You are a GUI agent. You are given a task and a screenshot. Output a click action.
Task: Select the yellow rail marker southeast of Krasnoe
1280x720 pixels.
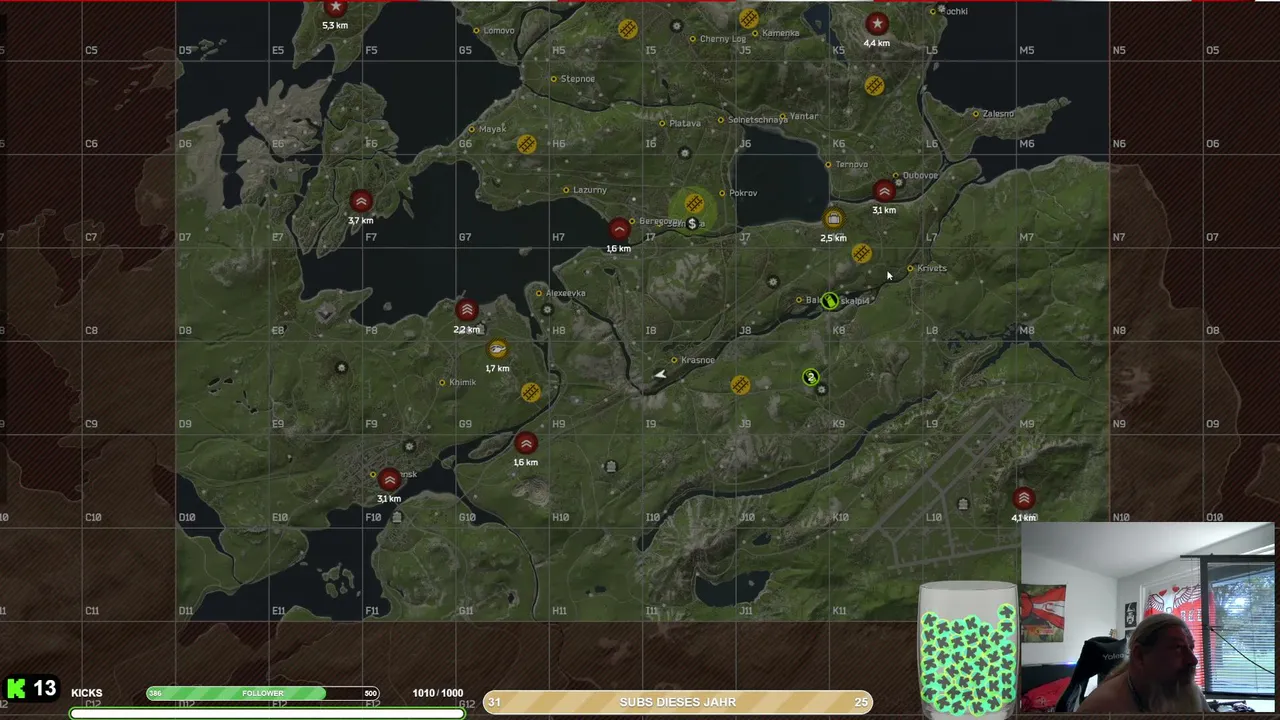click(x=740, y=385)
